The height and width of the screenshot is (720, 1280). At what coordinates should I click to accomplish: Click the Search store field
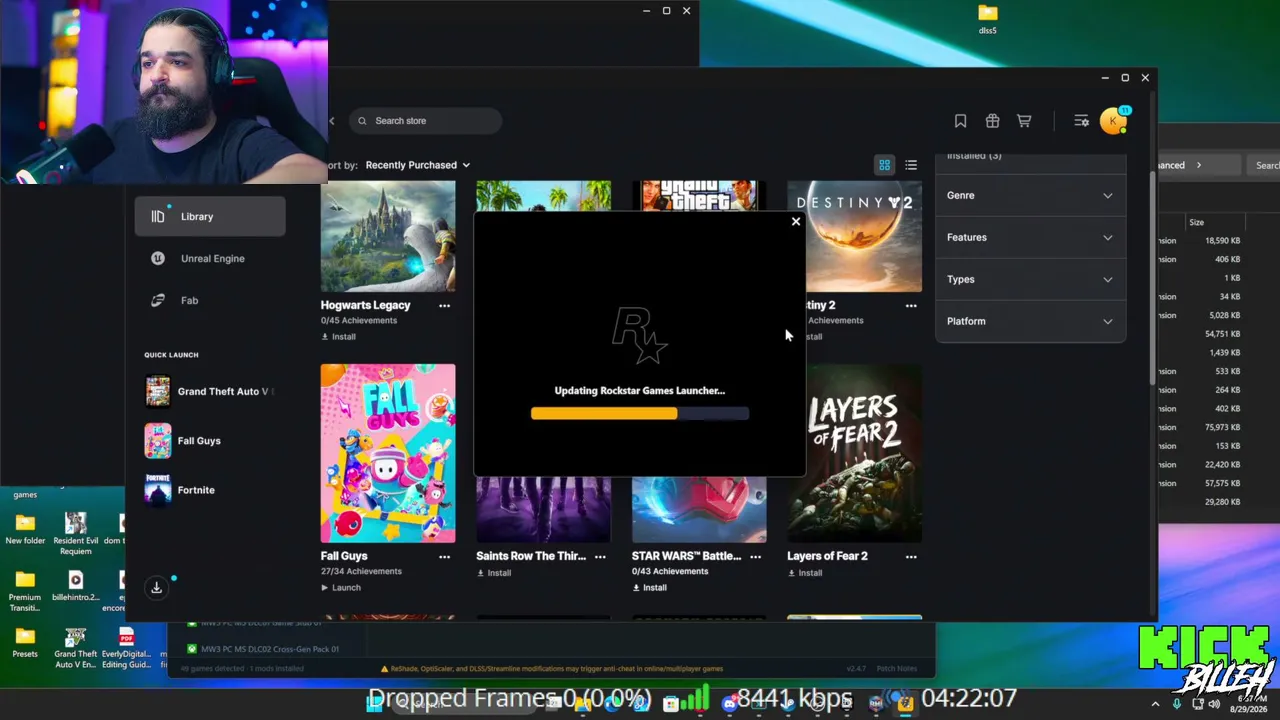(426, 121)
